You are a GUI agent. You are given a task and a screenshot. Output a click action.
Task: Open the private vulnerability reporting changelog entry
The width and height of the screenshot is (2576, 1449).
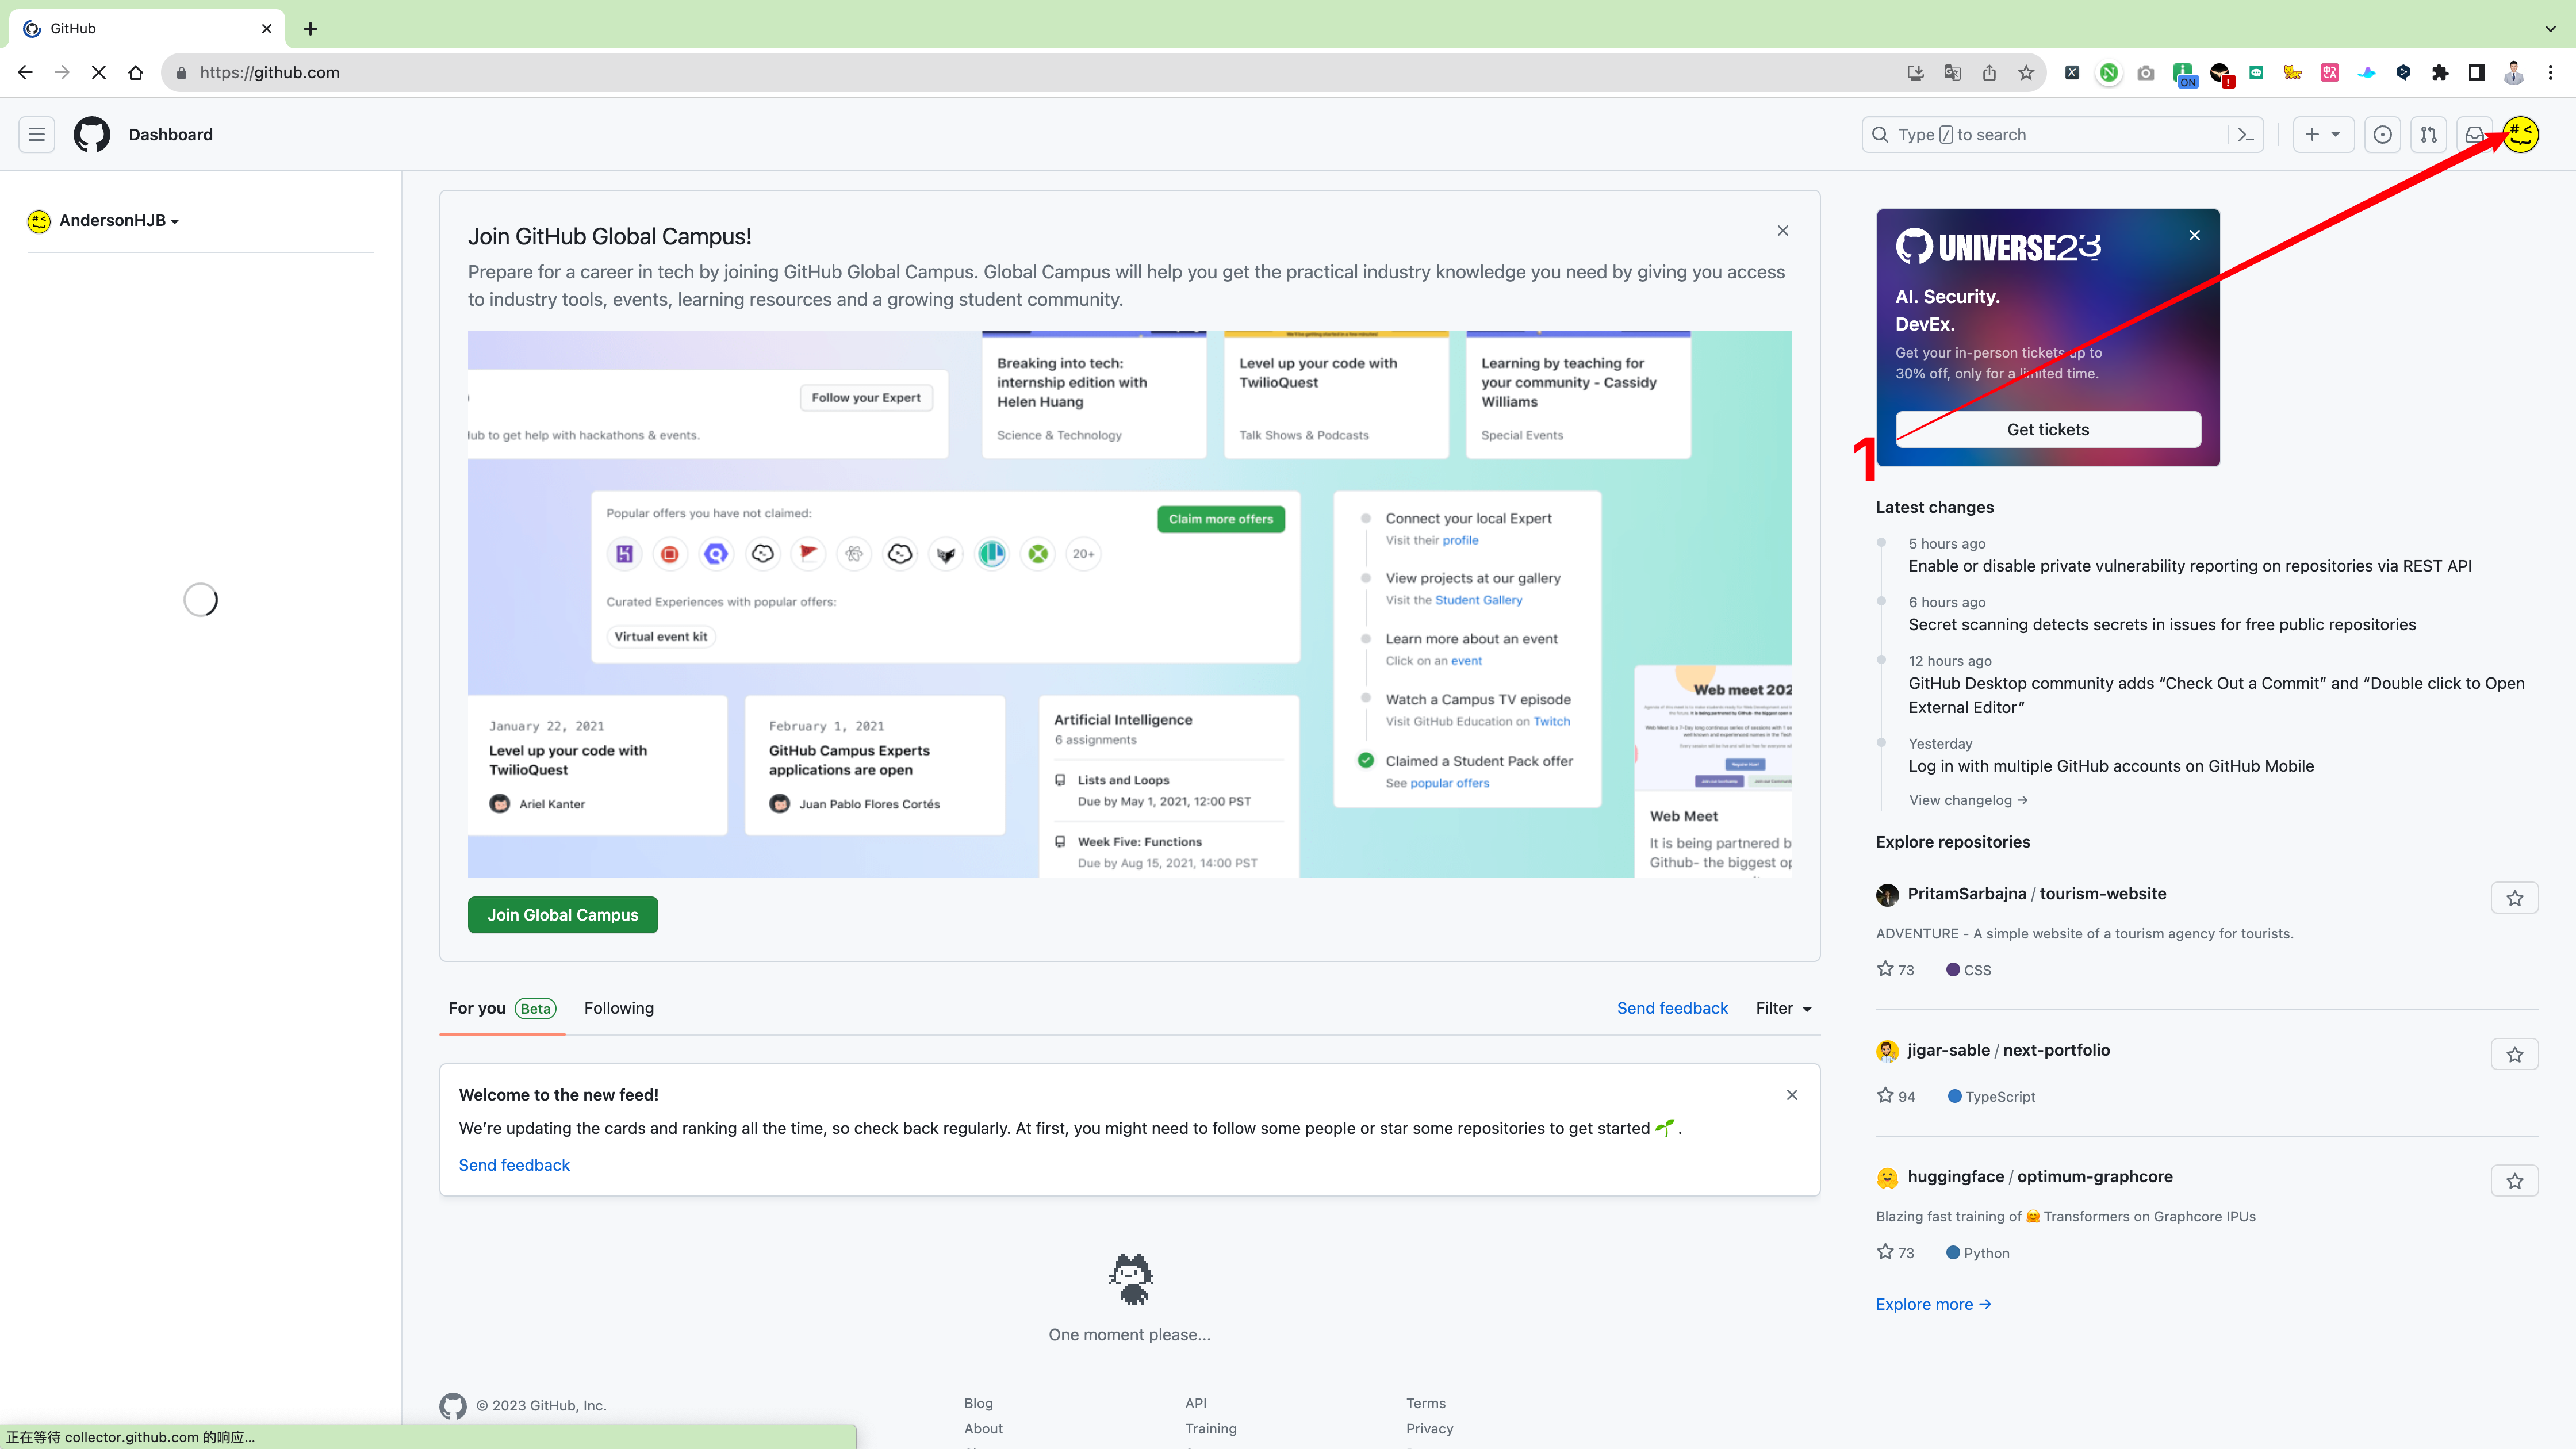(2190, 566)
